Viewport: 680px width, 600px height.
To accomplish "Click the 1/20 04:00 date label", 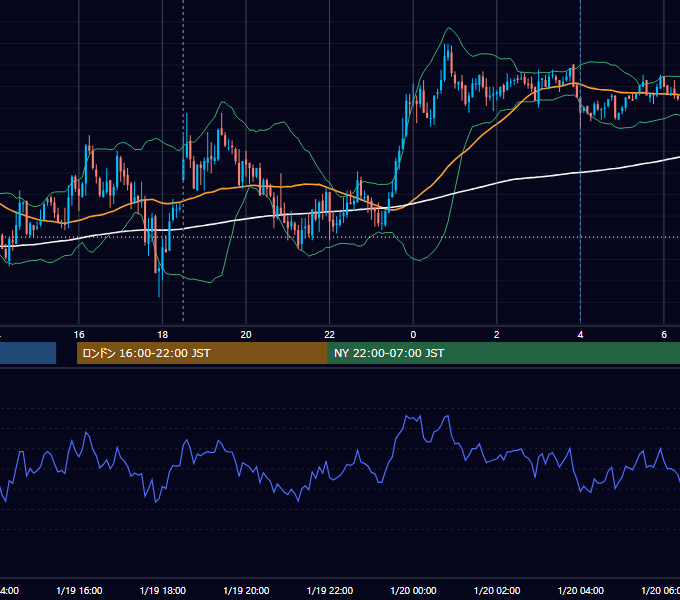I will pyautogui.click(x=581, y=590).
